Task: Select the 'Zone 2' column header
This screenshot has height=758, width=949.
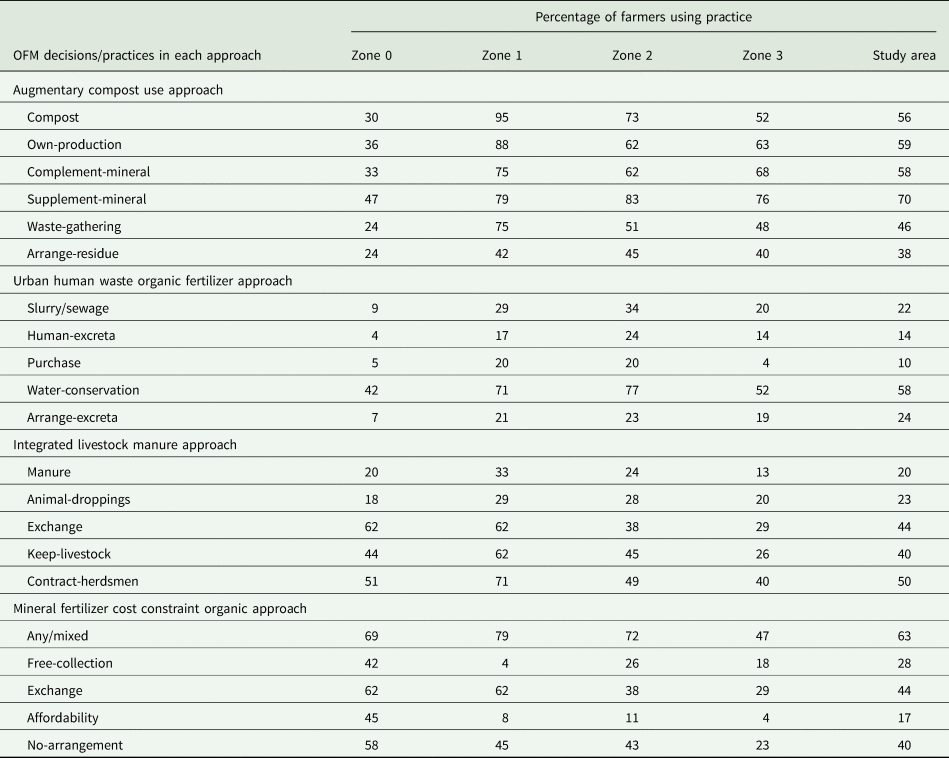Action: pos(632,55)
